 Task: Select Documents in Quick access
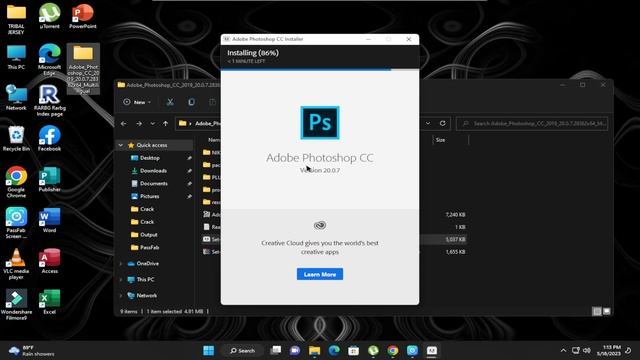pyautogui.click(x=153, y=184)
